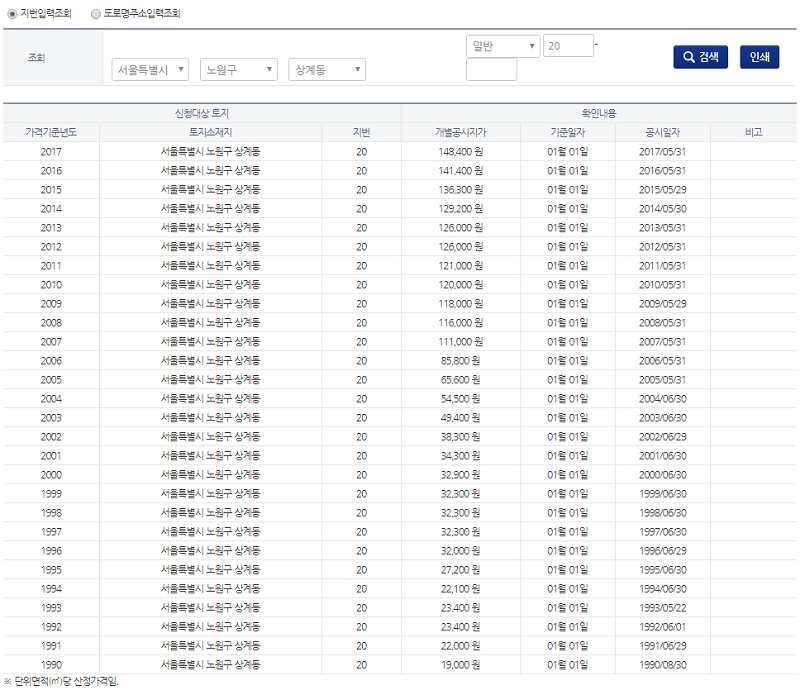Click the 111,000 원 price cell
The width and height of the screenshot is (800, 690).
pyautogui.click(x=461, y=342)
